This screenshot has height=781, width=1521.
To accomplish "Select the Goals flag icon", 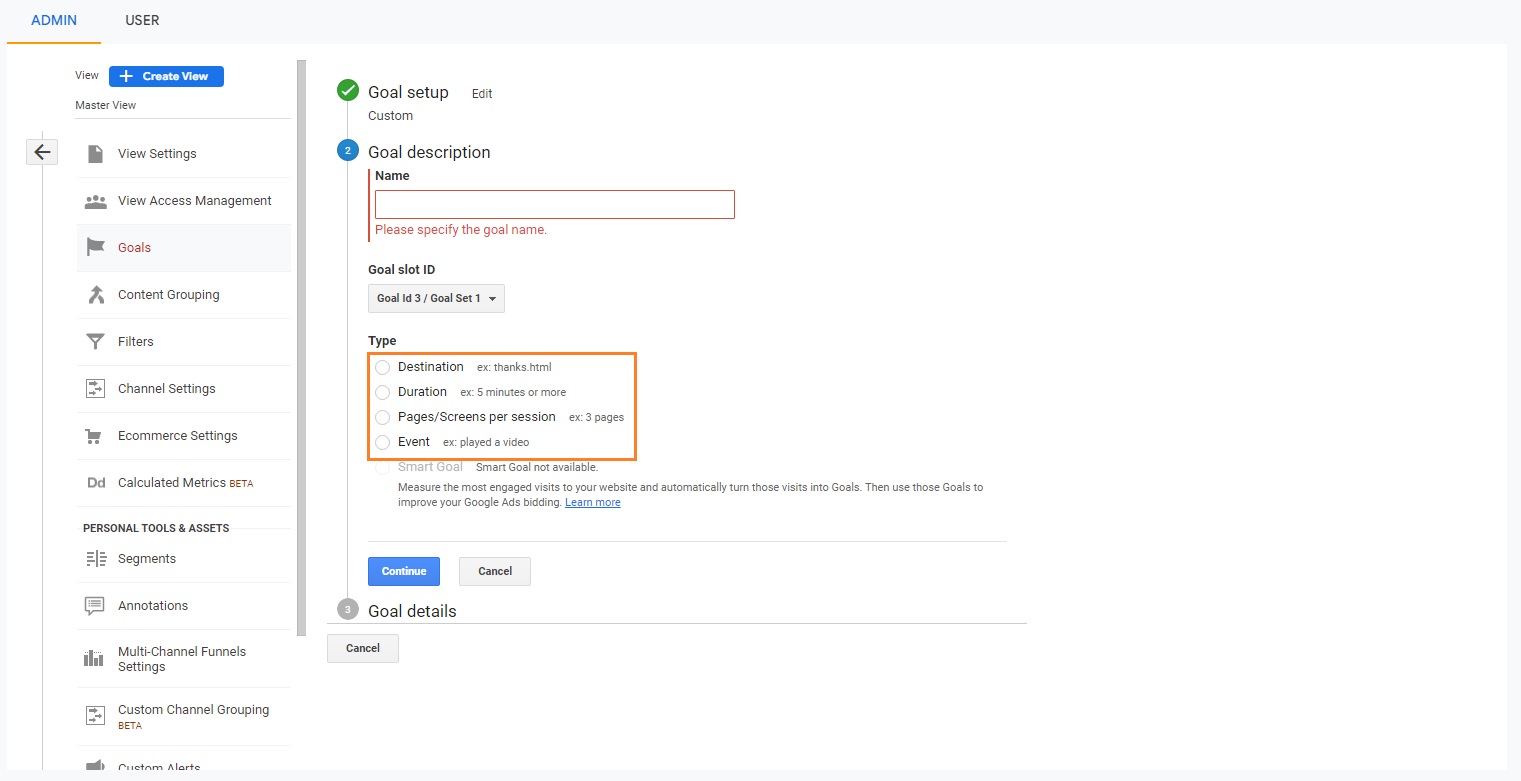I will click(x=95, y=248).
